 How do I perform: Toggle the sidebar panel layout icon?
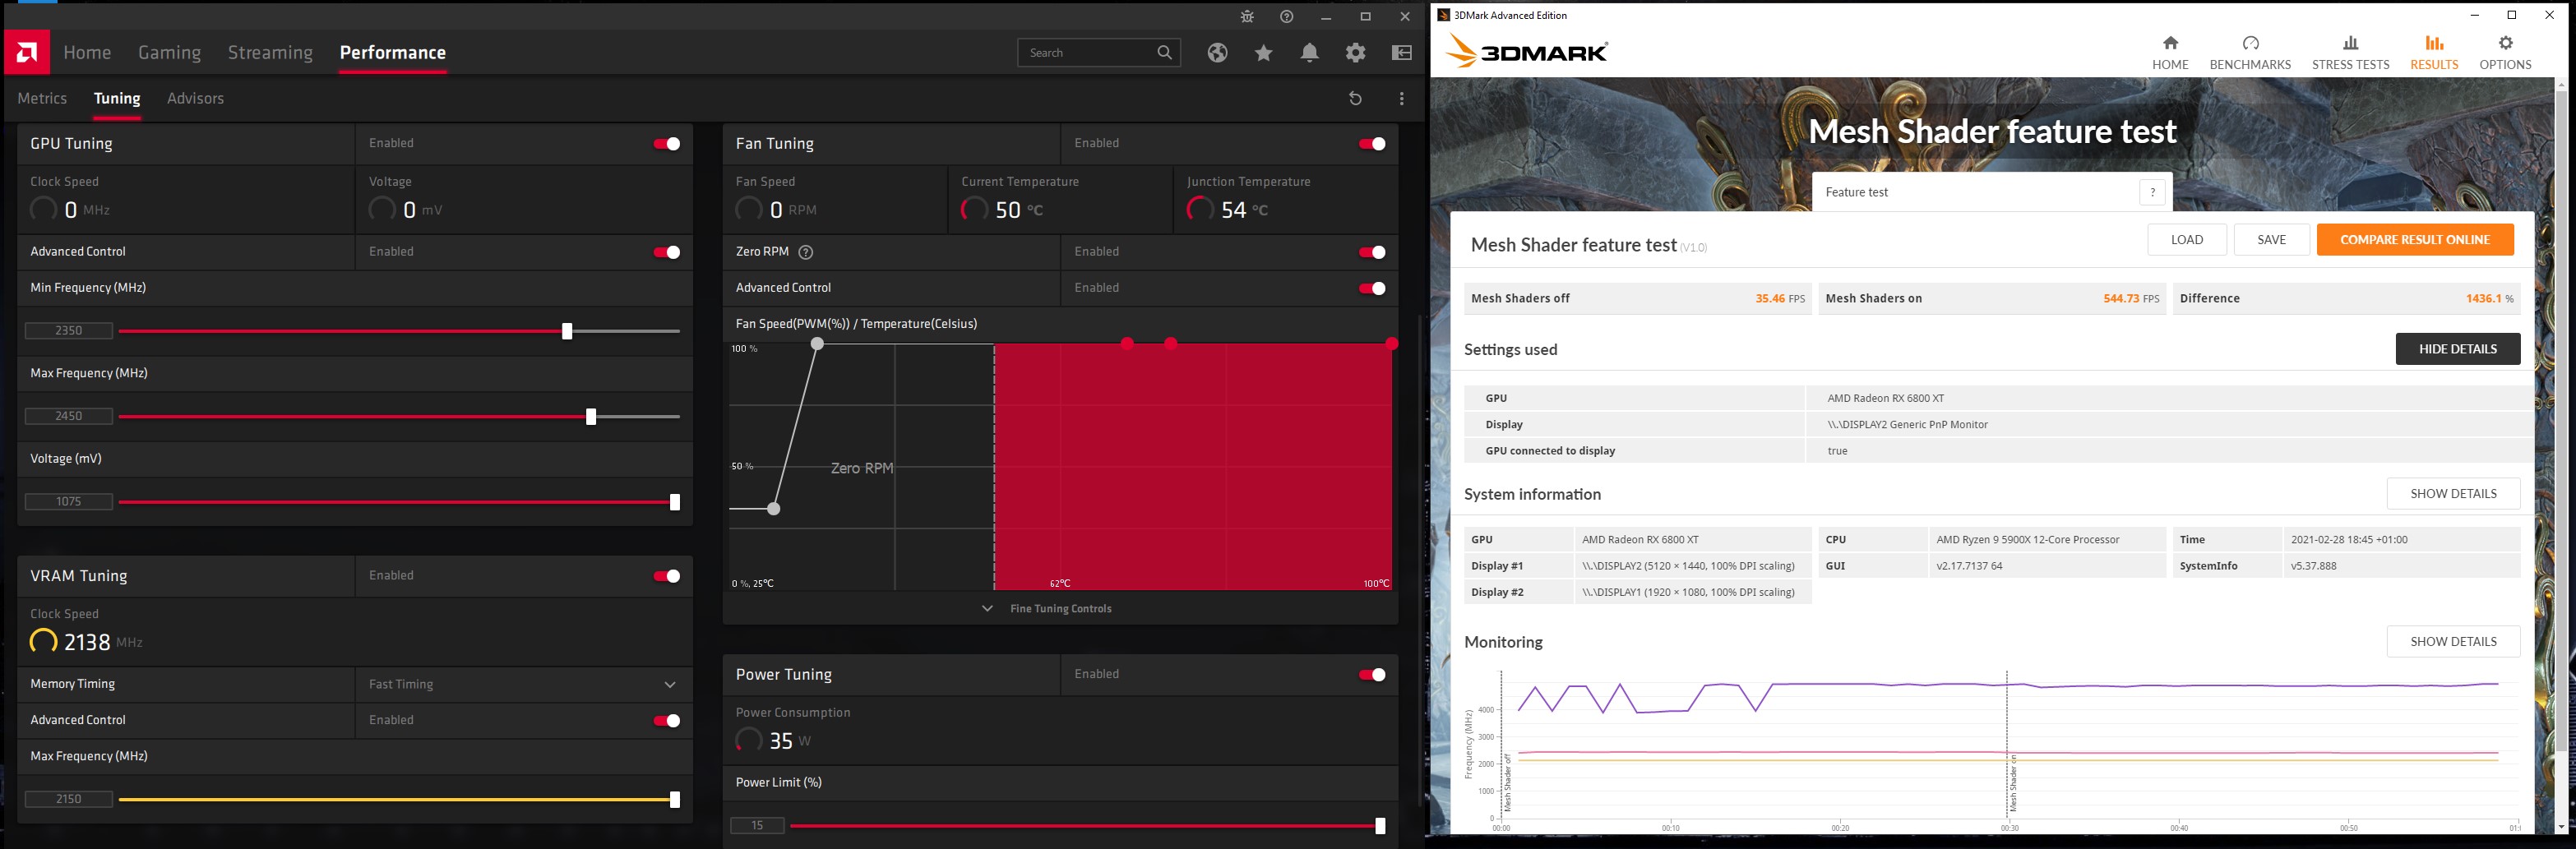pos(1402,53)
